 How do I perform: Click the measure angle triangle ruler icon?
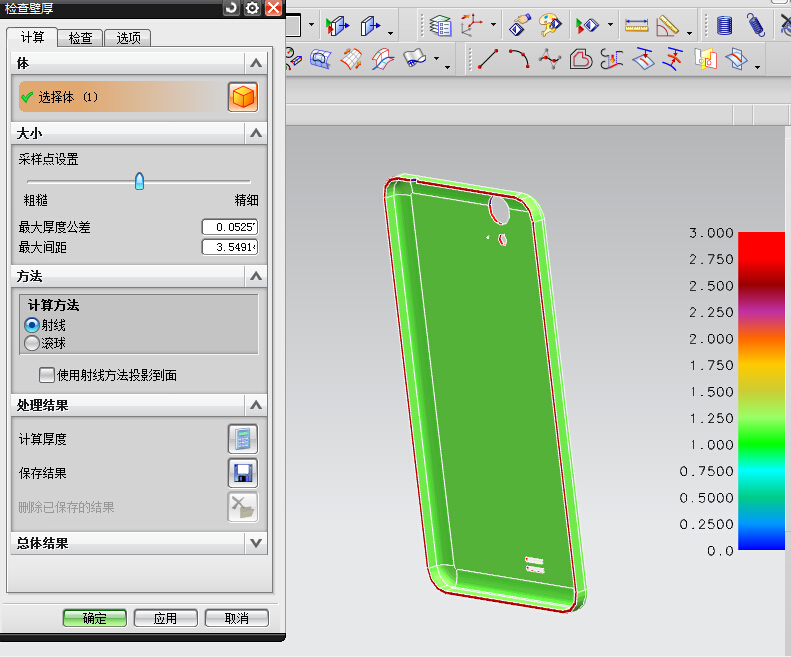point(667,25)
